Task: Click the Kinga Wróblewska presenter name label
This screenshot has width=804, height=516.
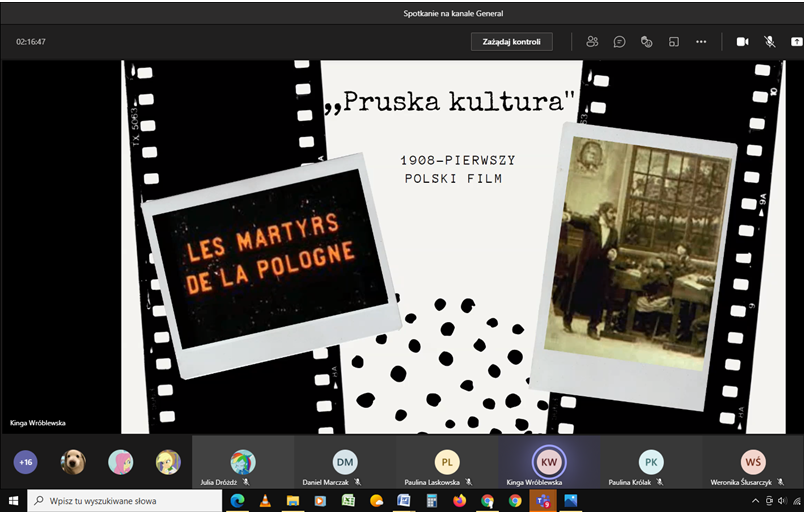Action: click(37, 423)
